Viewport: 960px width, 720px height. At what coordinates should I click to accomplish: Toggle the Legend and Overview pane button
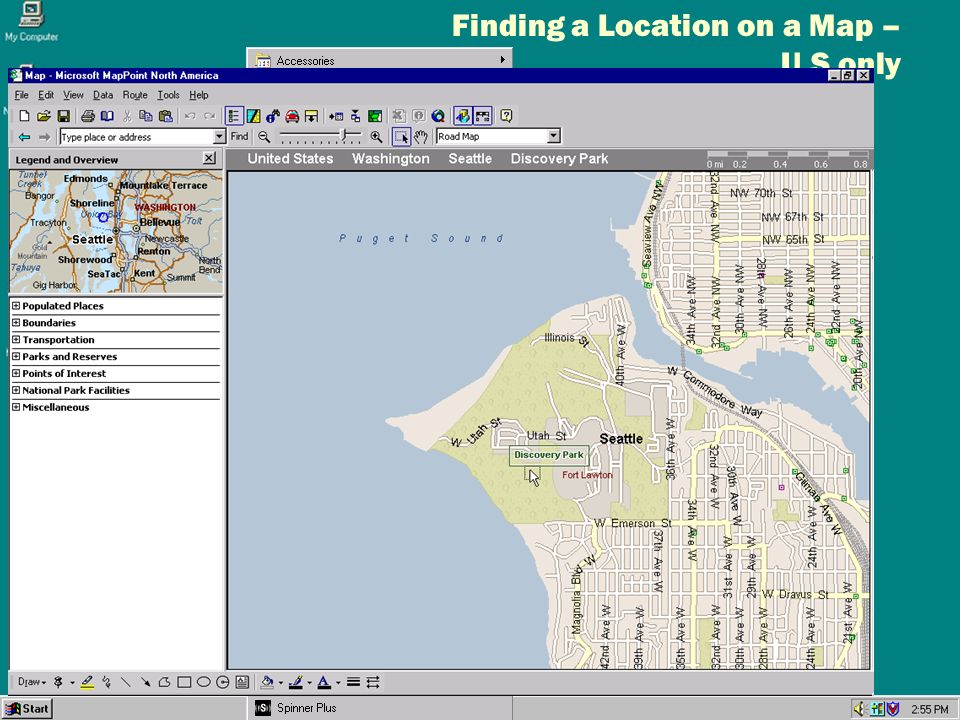[234, 116]
